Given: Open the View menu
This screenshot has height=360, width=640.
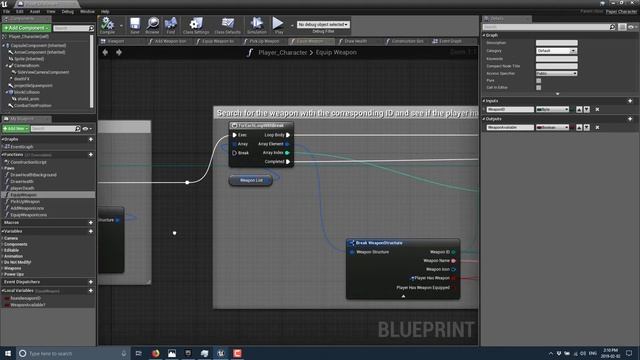Looking at the screenshot, I should (51, 11).
